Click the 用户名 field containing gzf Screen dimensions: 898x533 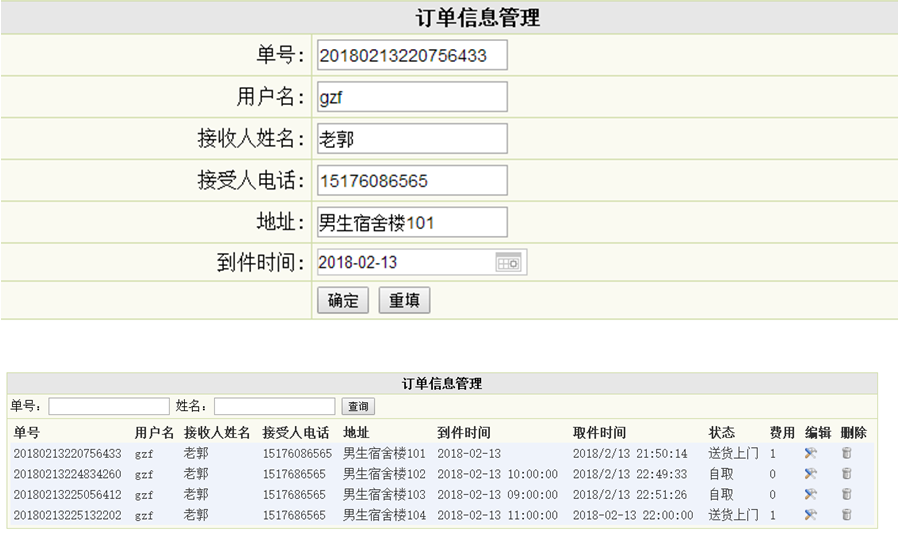click(x=410, y=97)
